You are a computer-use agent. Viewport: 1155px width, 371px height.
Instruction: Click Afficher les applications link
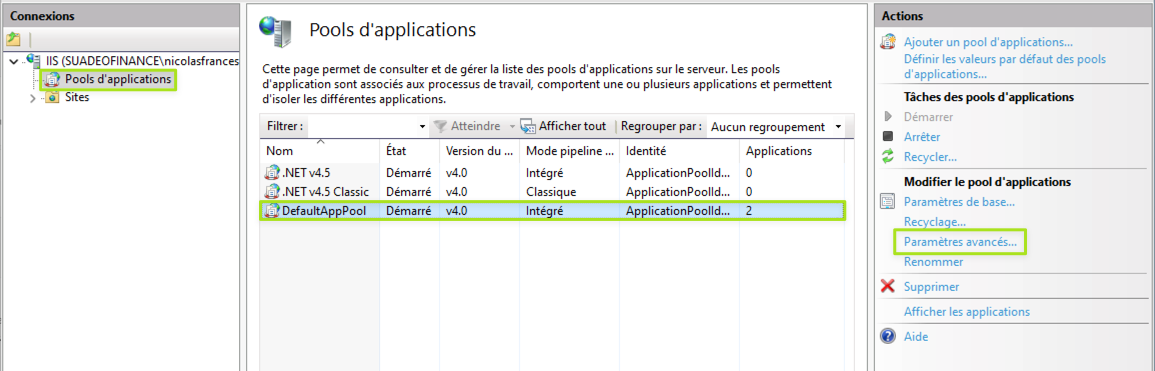click(966, 311)
